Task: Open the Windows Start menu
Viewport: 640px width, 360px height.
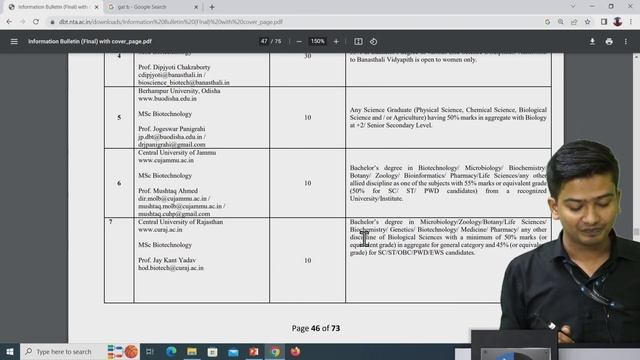Action: click(x=10, y=351)
